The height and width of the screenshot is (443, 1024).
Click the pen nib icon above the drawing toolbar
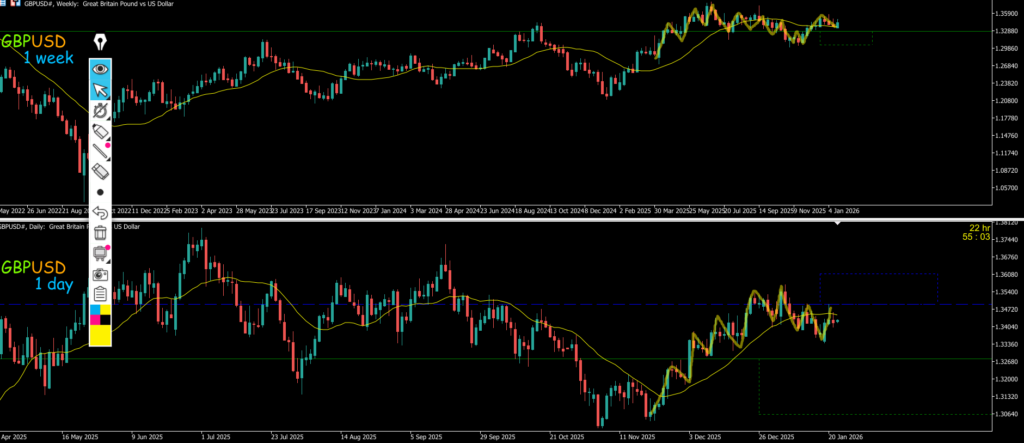pos(100,42)
